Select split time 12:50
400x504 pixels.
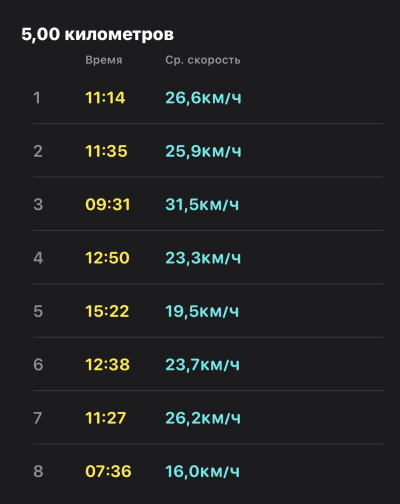(107, 258)
